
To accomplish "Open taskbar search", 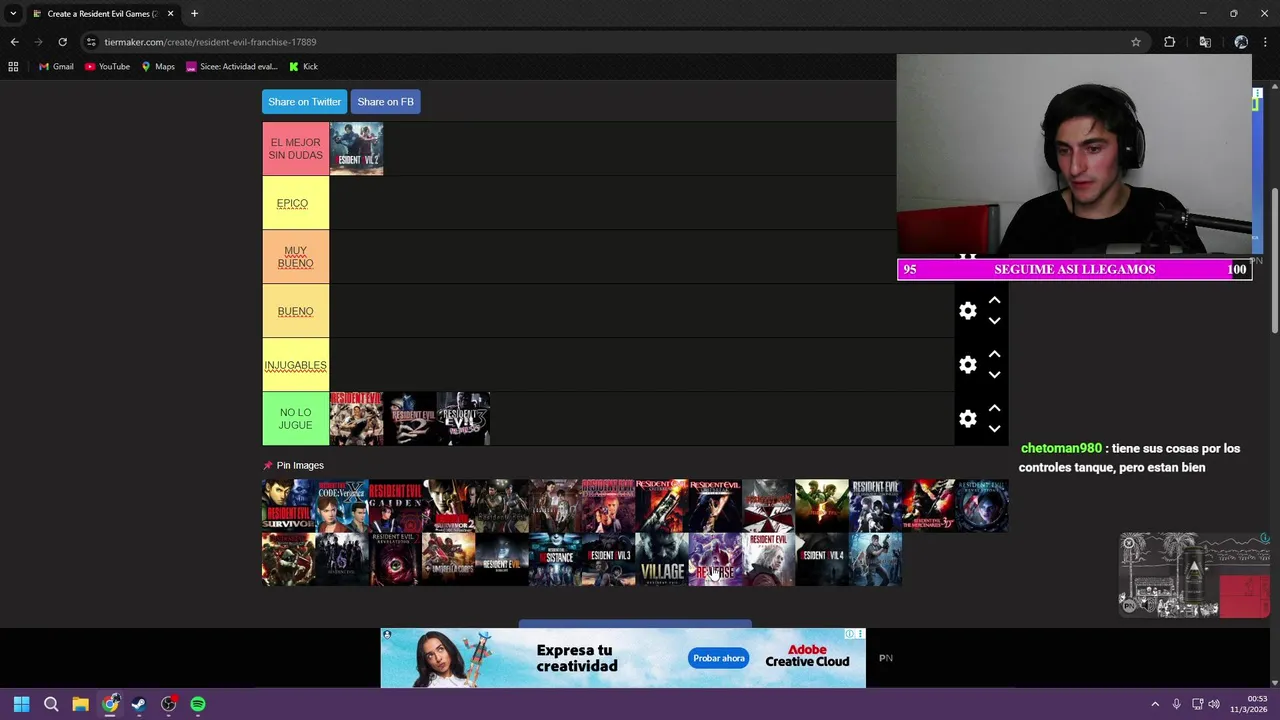I will (51, 704).
